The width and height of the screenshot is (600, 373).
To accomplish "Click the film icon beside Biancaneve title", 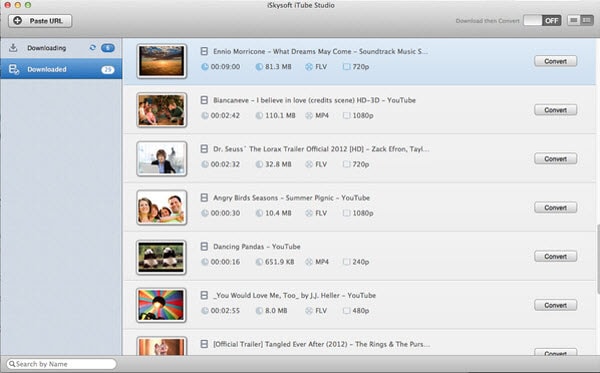I will pos(204,100).
